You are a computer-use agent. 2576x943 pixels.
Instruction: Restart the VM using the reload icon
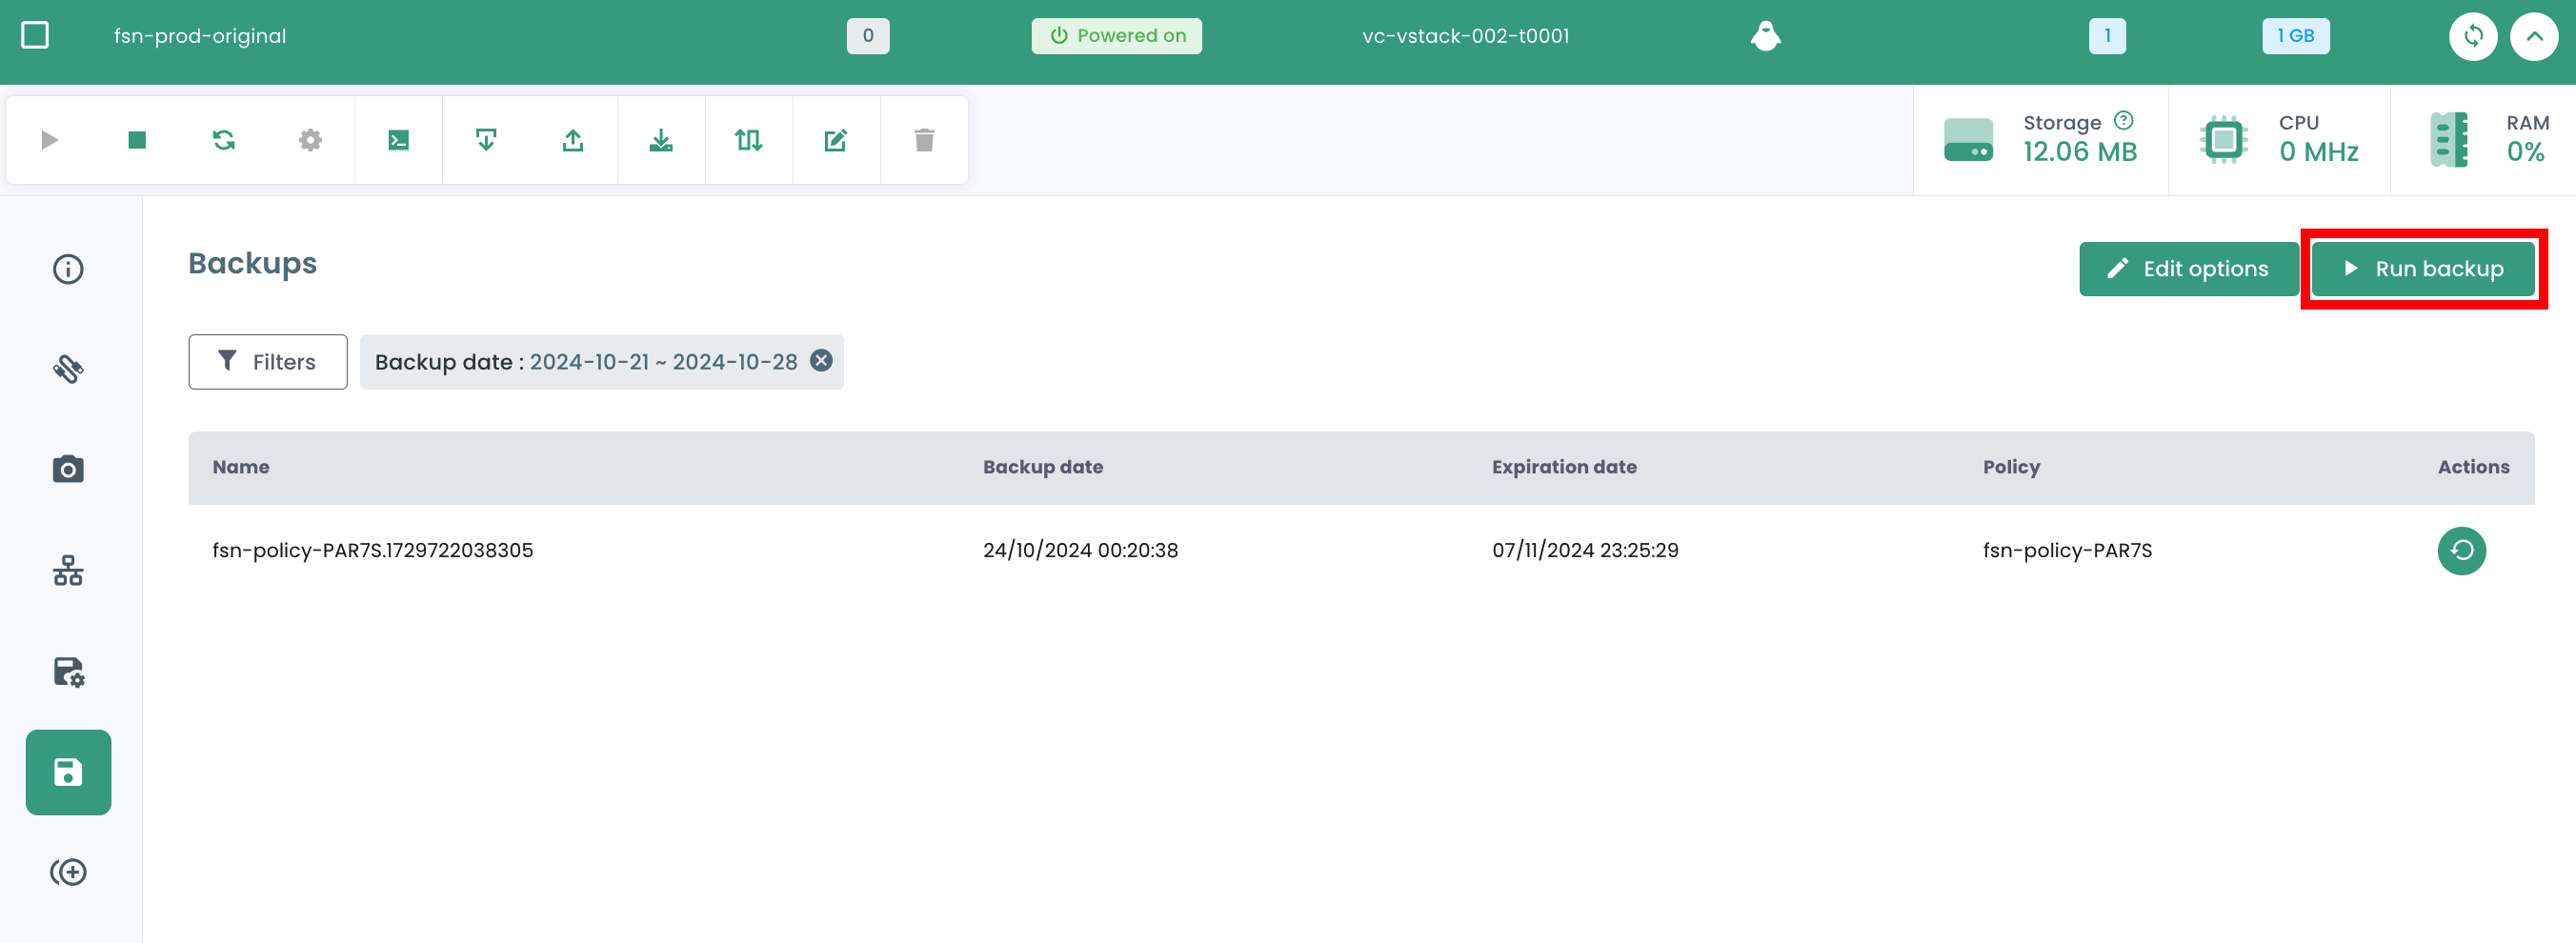click(x=224, y=140)
